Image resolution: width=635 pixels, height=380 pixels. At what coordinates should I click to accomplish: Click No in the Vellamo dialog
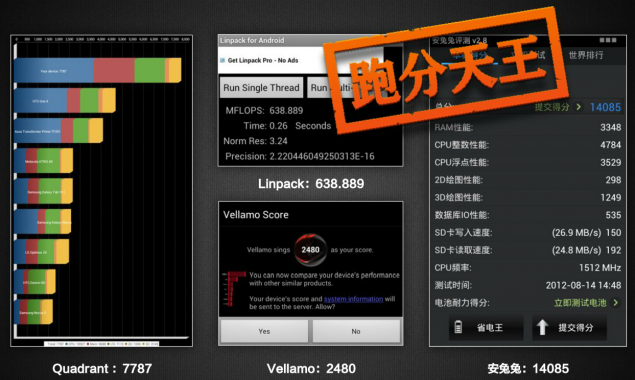[356, 331]
